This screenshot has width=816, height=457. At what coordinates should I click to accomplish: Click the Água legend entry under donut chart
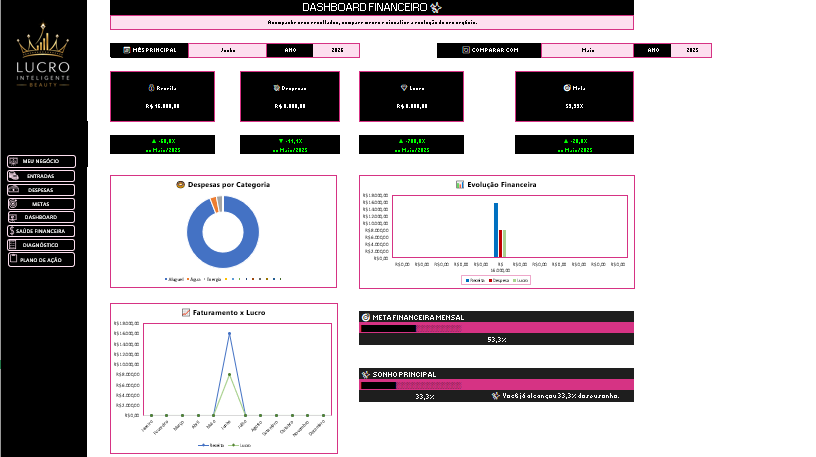point(194,279)
